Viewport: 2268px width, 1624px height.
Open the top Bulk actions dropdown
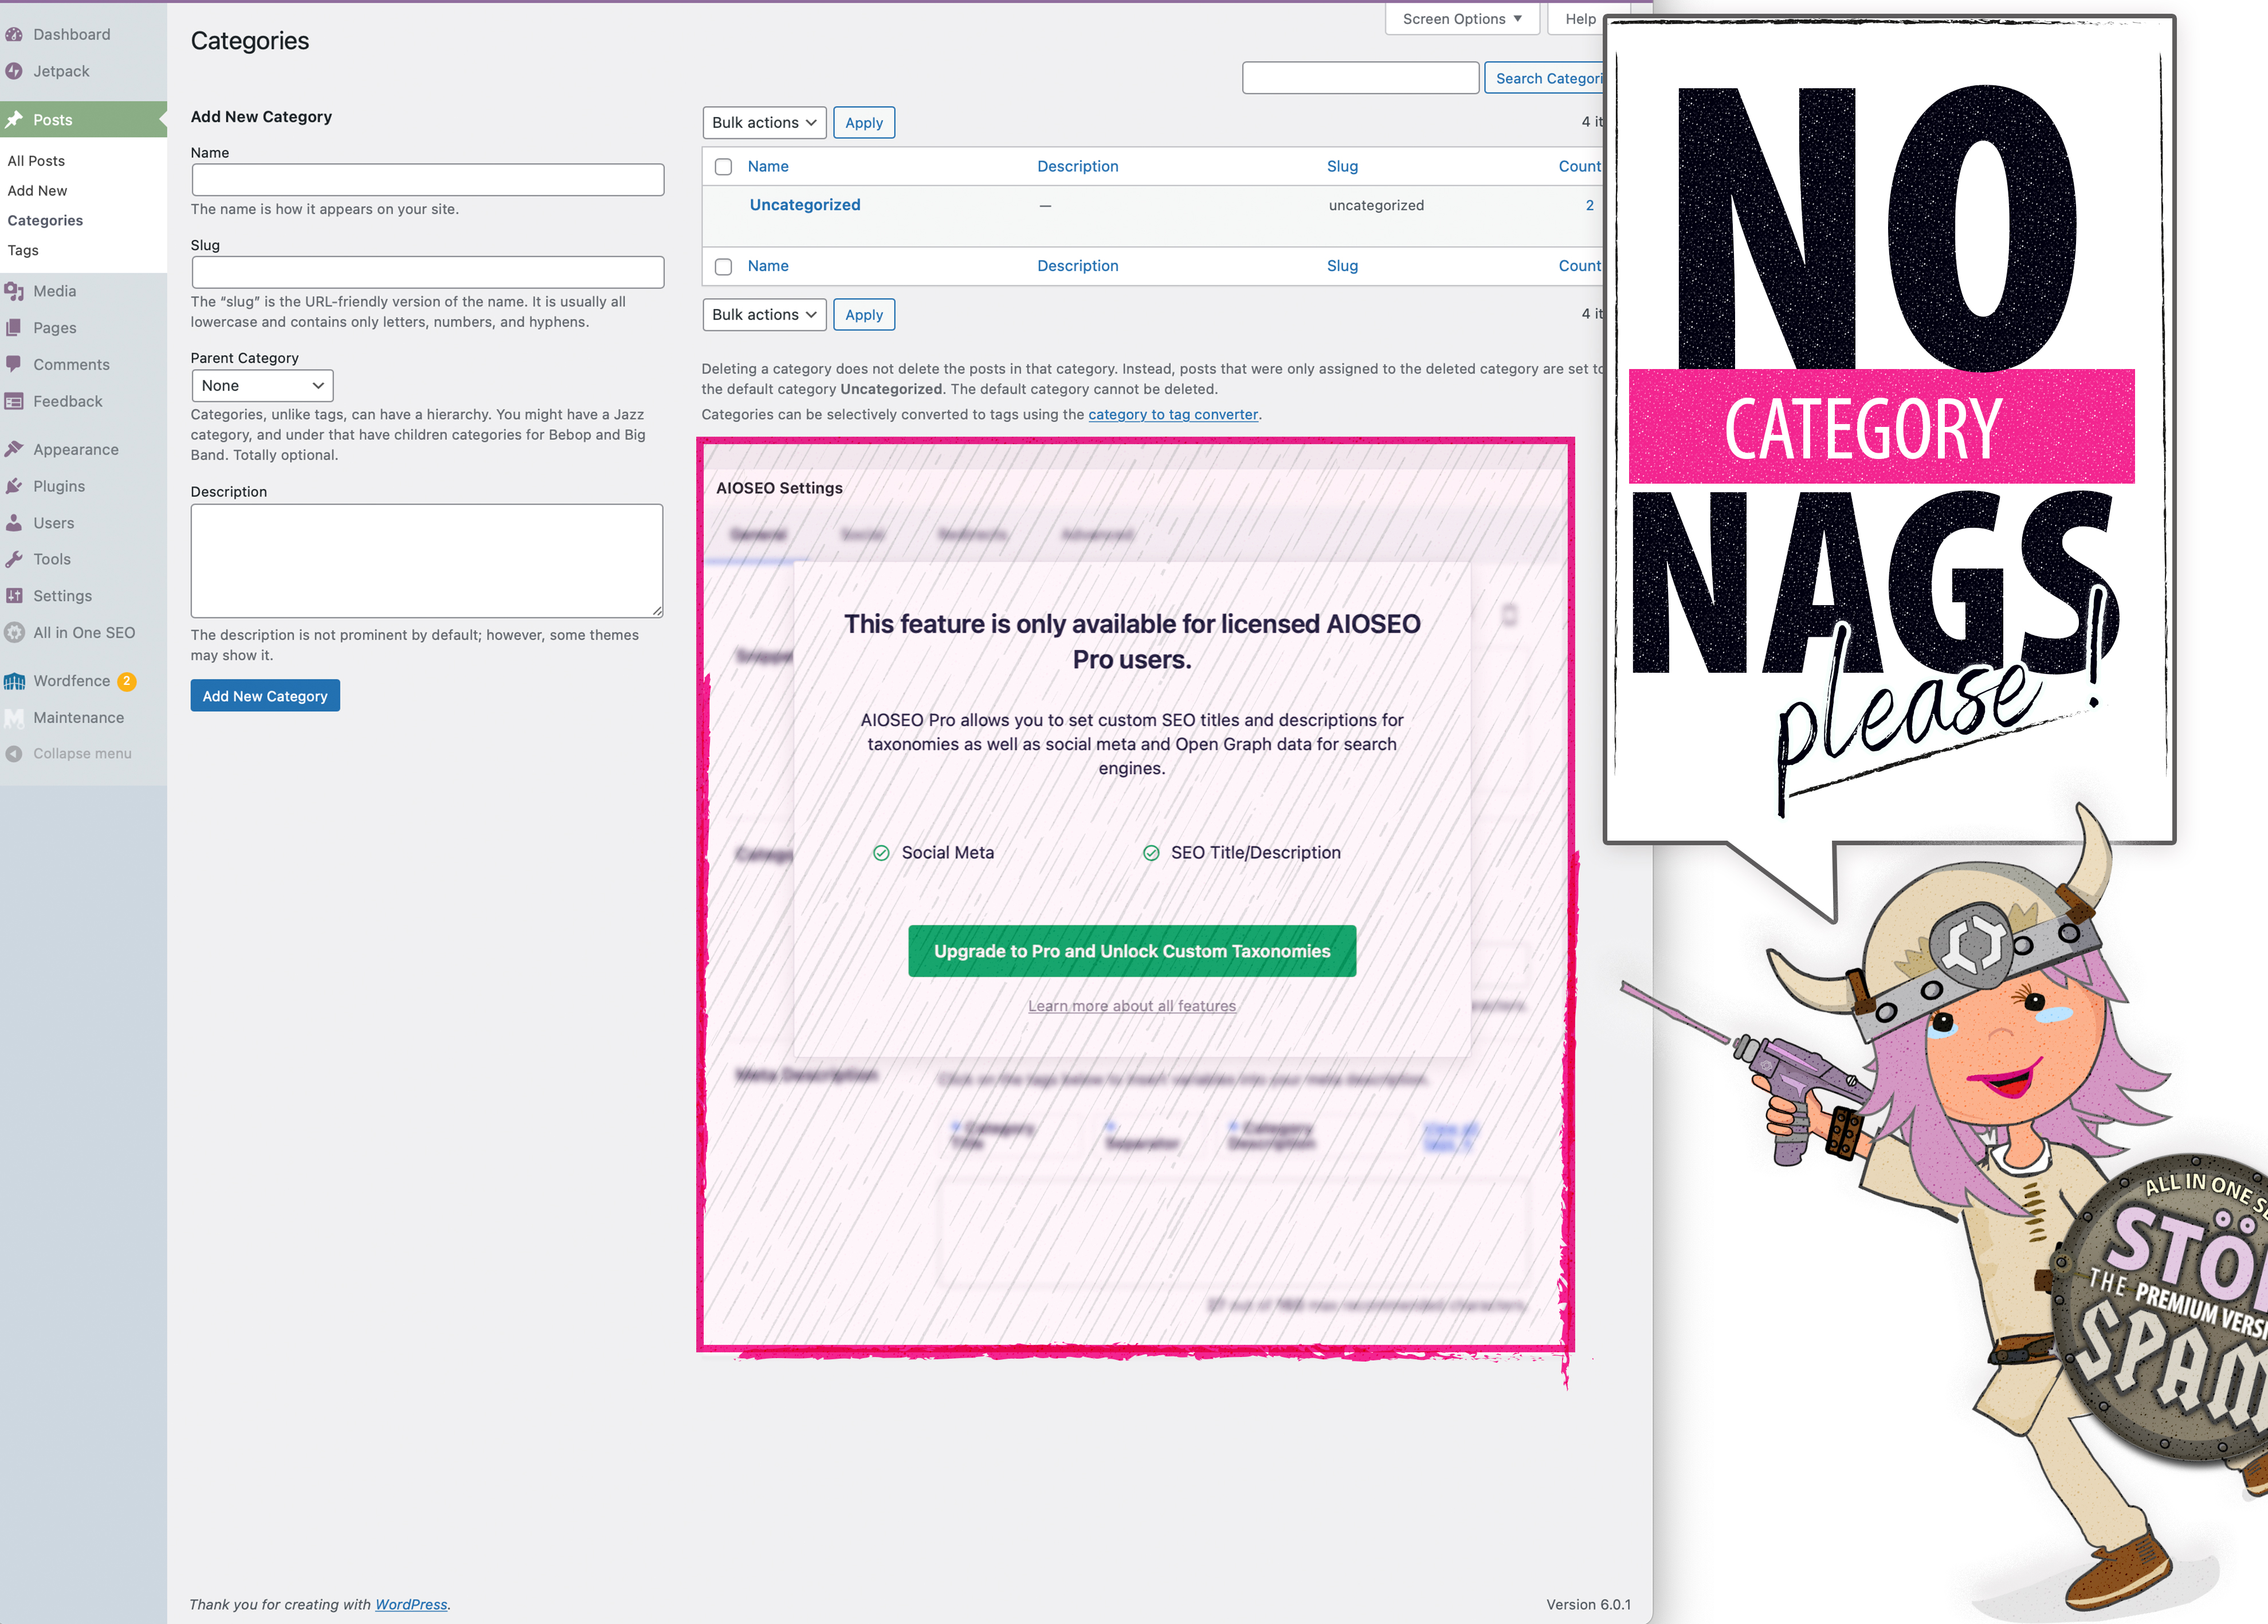(764, 123)
